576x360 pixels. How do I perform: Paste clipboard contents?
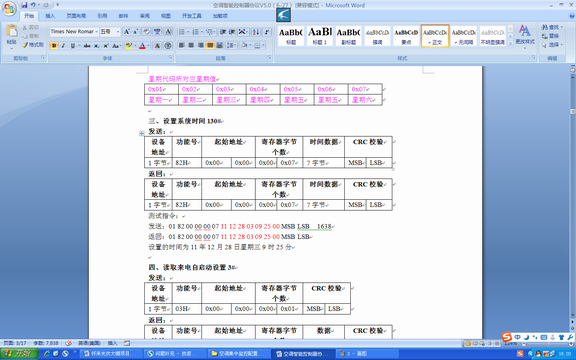11,37
